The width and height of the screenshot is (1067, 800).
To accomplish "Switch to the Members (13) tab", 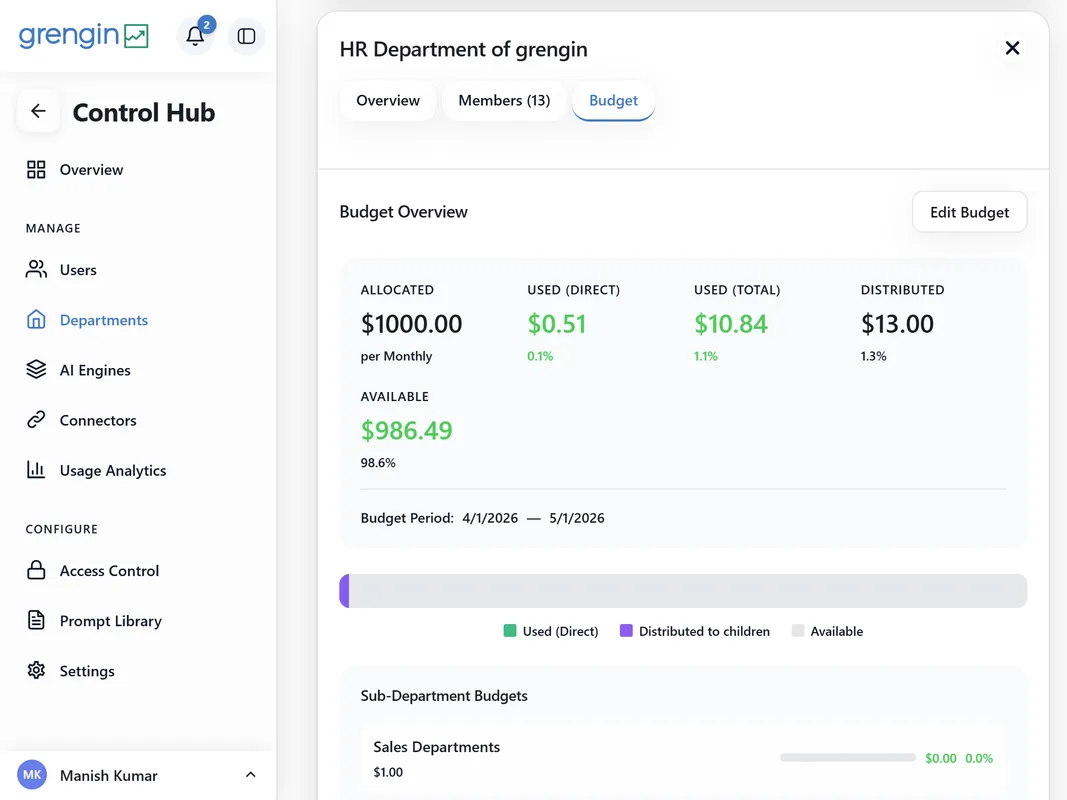I will click(504, 101).
